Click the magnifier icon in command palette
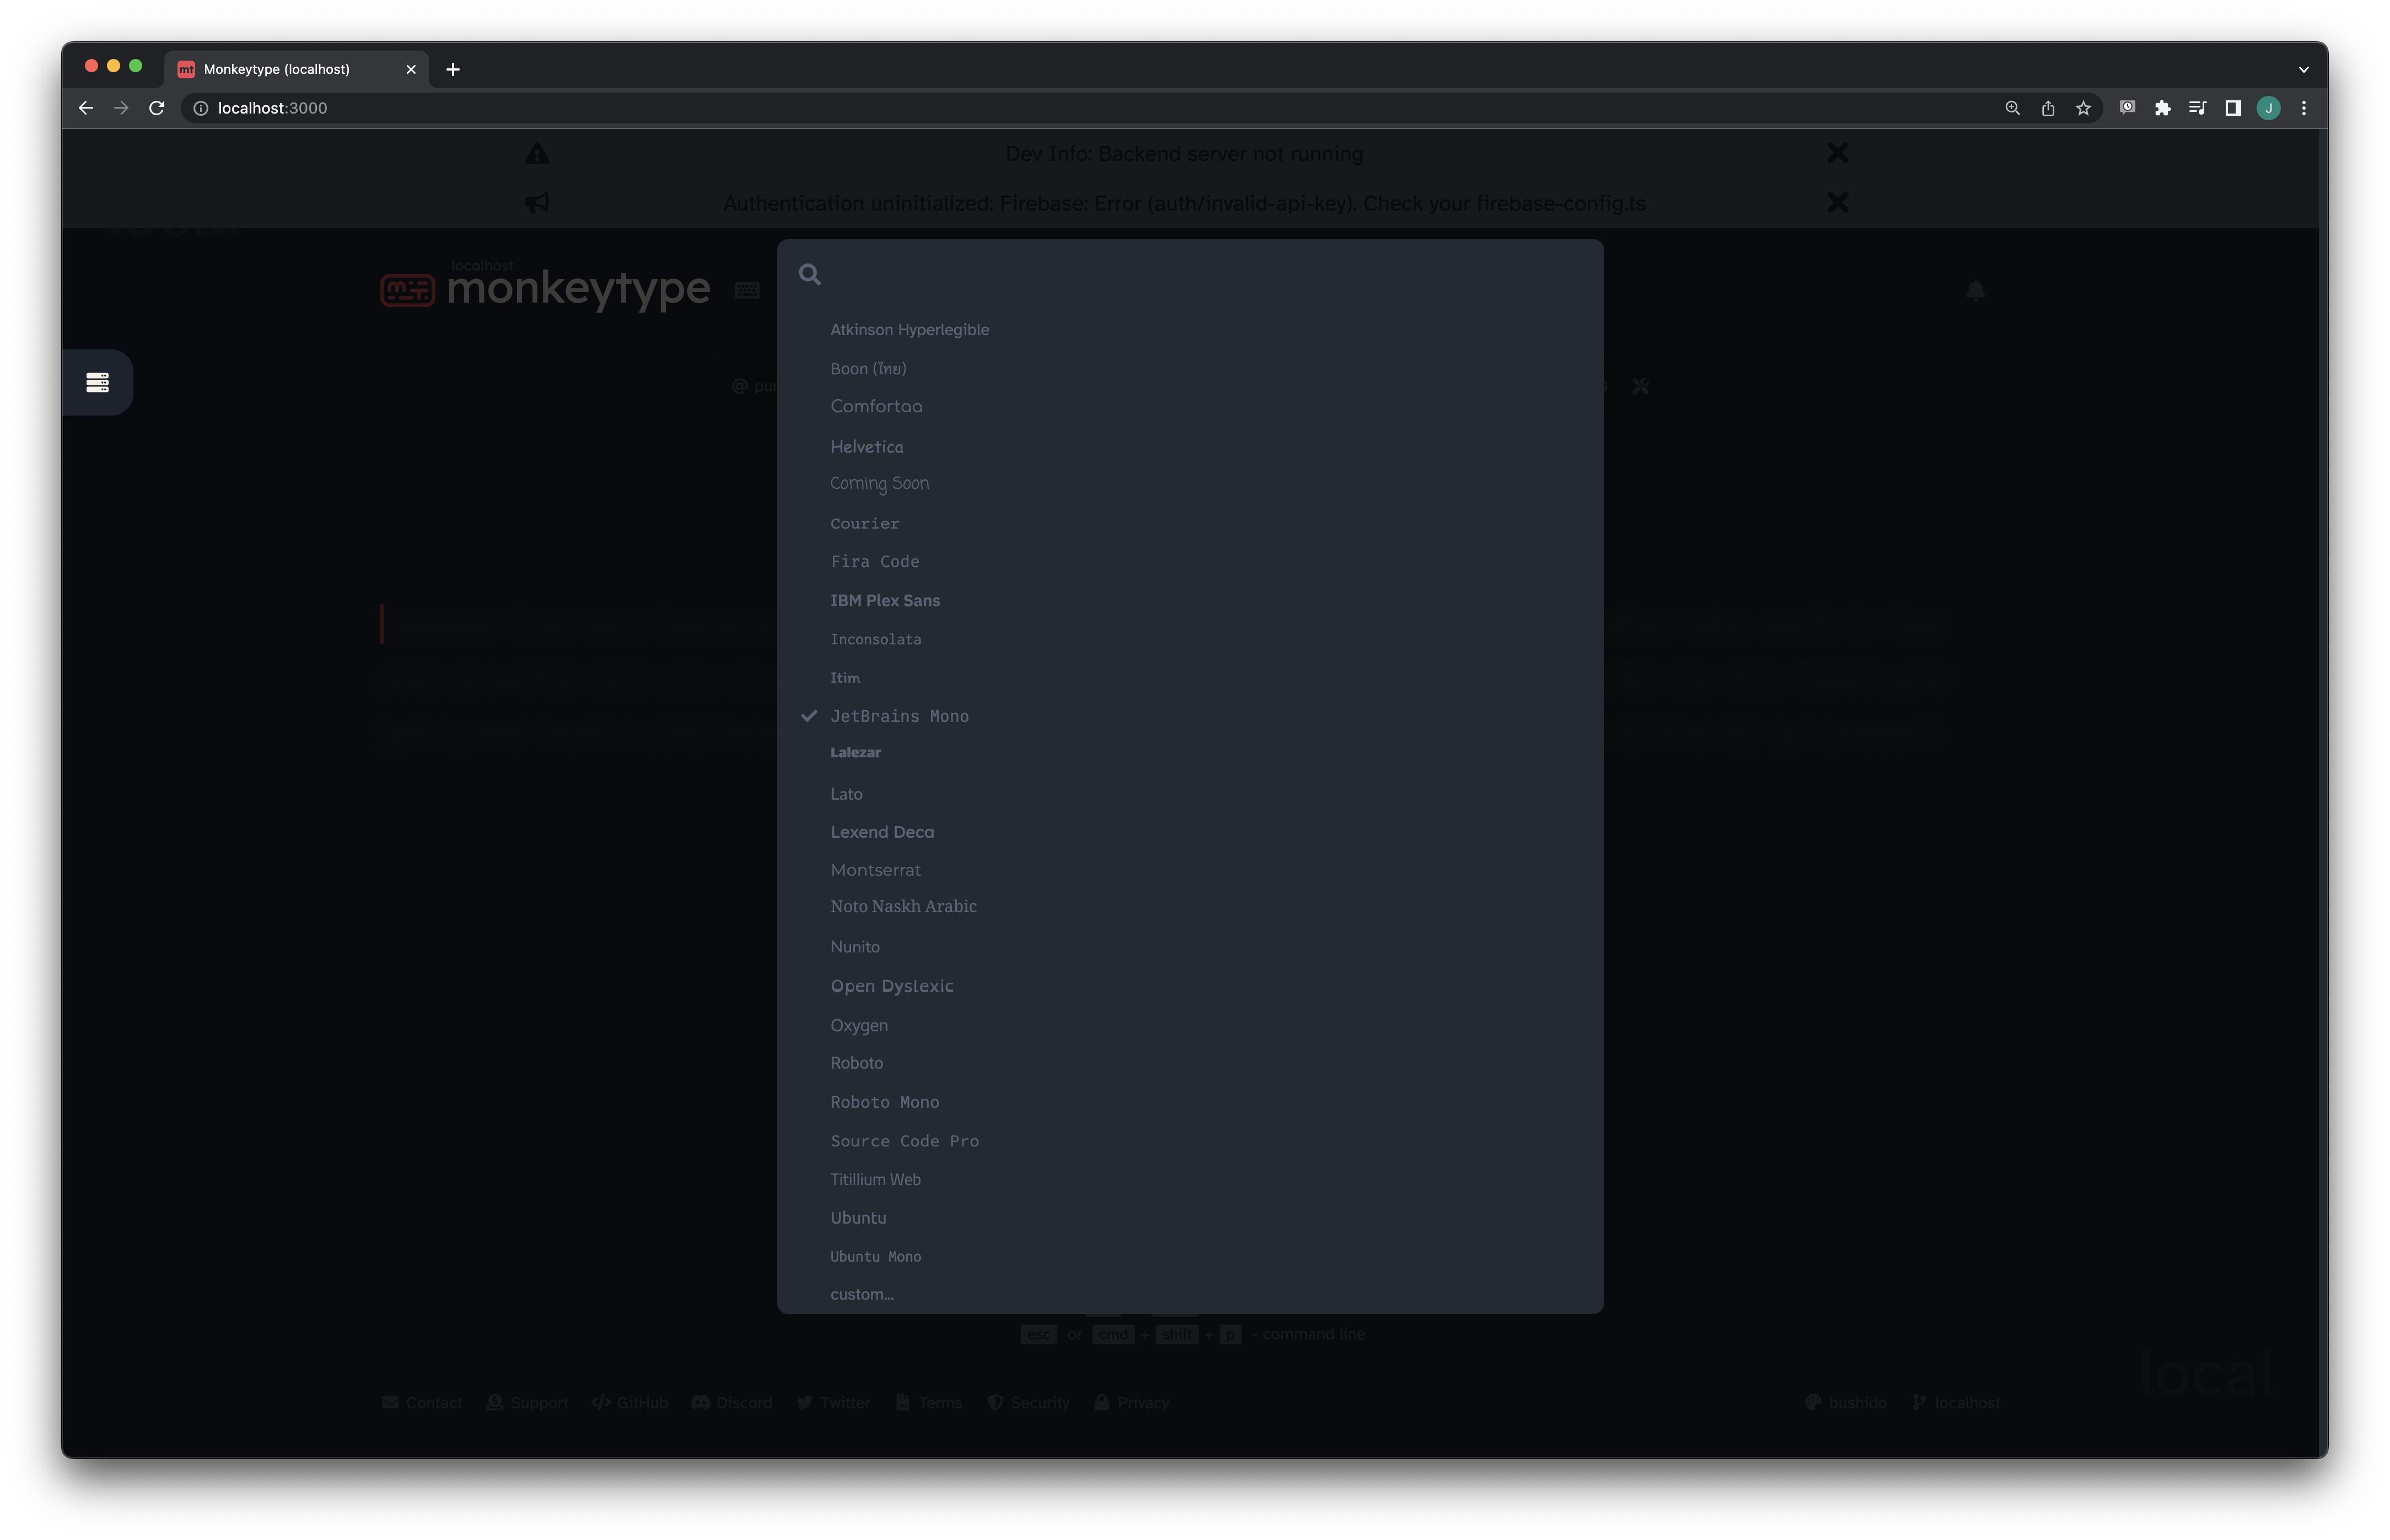Viewport: 2390px width, 1540px height. [810, 275]
